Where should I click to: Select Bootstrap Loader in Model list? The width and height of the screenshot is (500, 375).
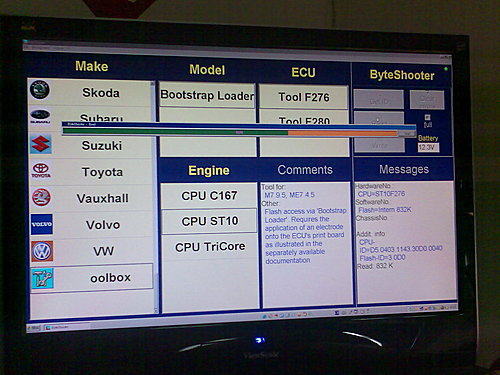pos(207,95)
